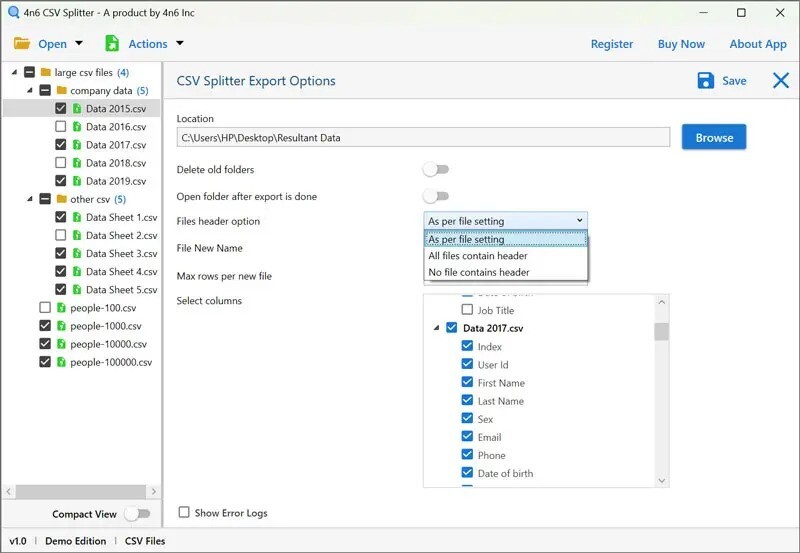The height and width of the screenshot is (553, 800).
Task: Click the Save floppy disk icon
Action: pyautogui.click(x=706, y=81)
